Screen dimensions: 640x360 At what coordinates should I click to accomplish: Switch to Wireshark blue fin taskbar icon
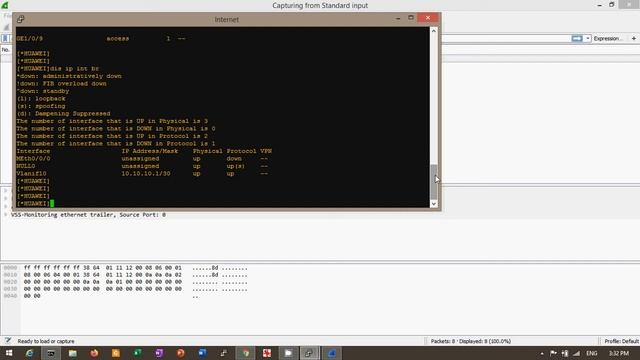click(331, 353)
